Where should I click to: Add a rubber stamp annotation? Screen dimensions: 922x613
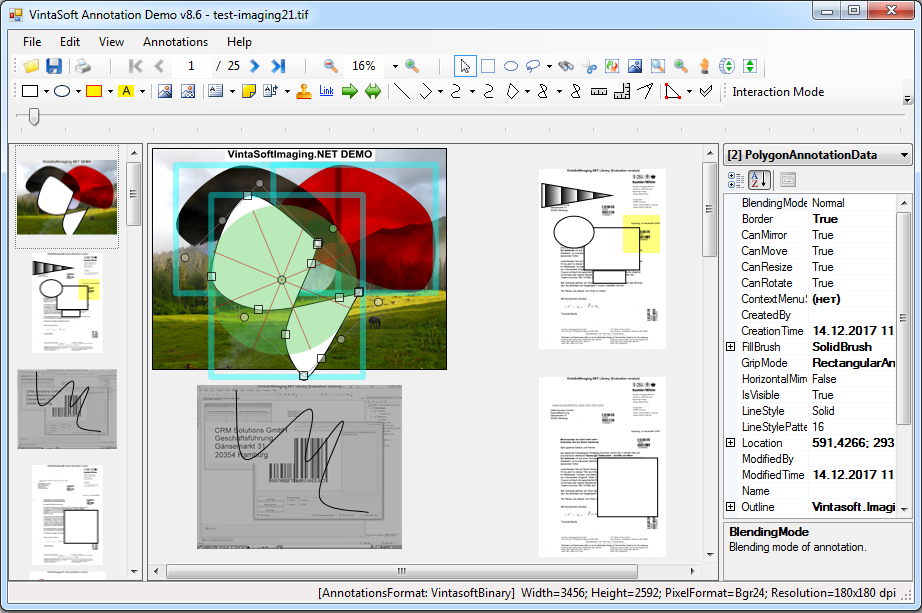tap(304, 91)
